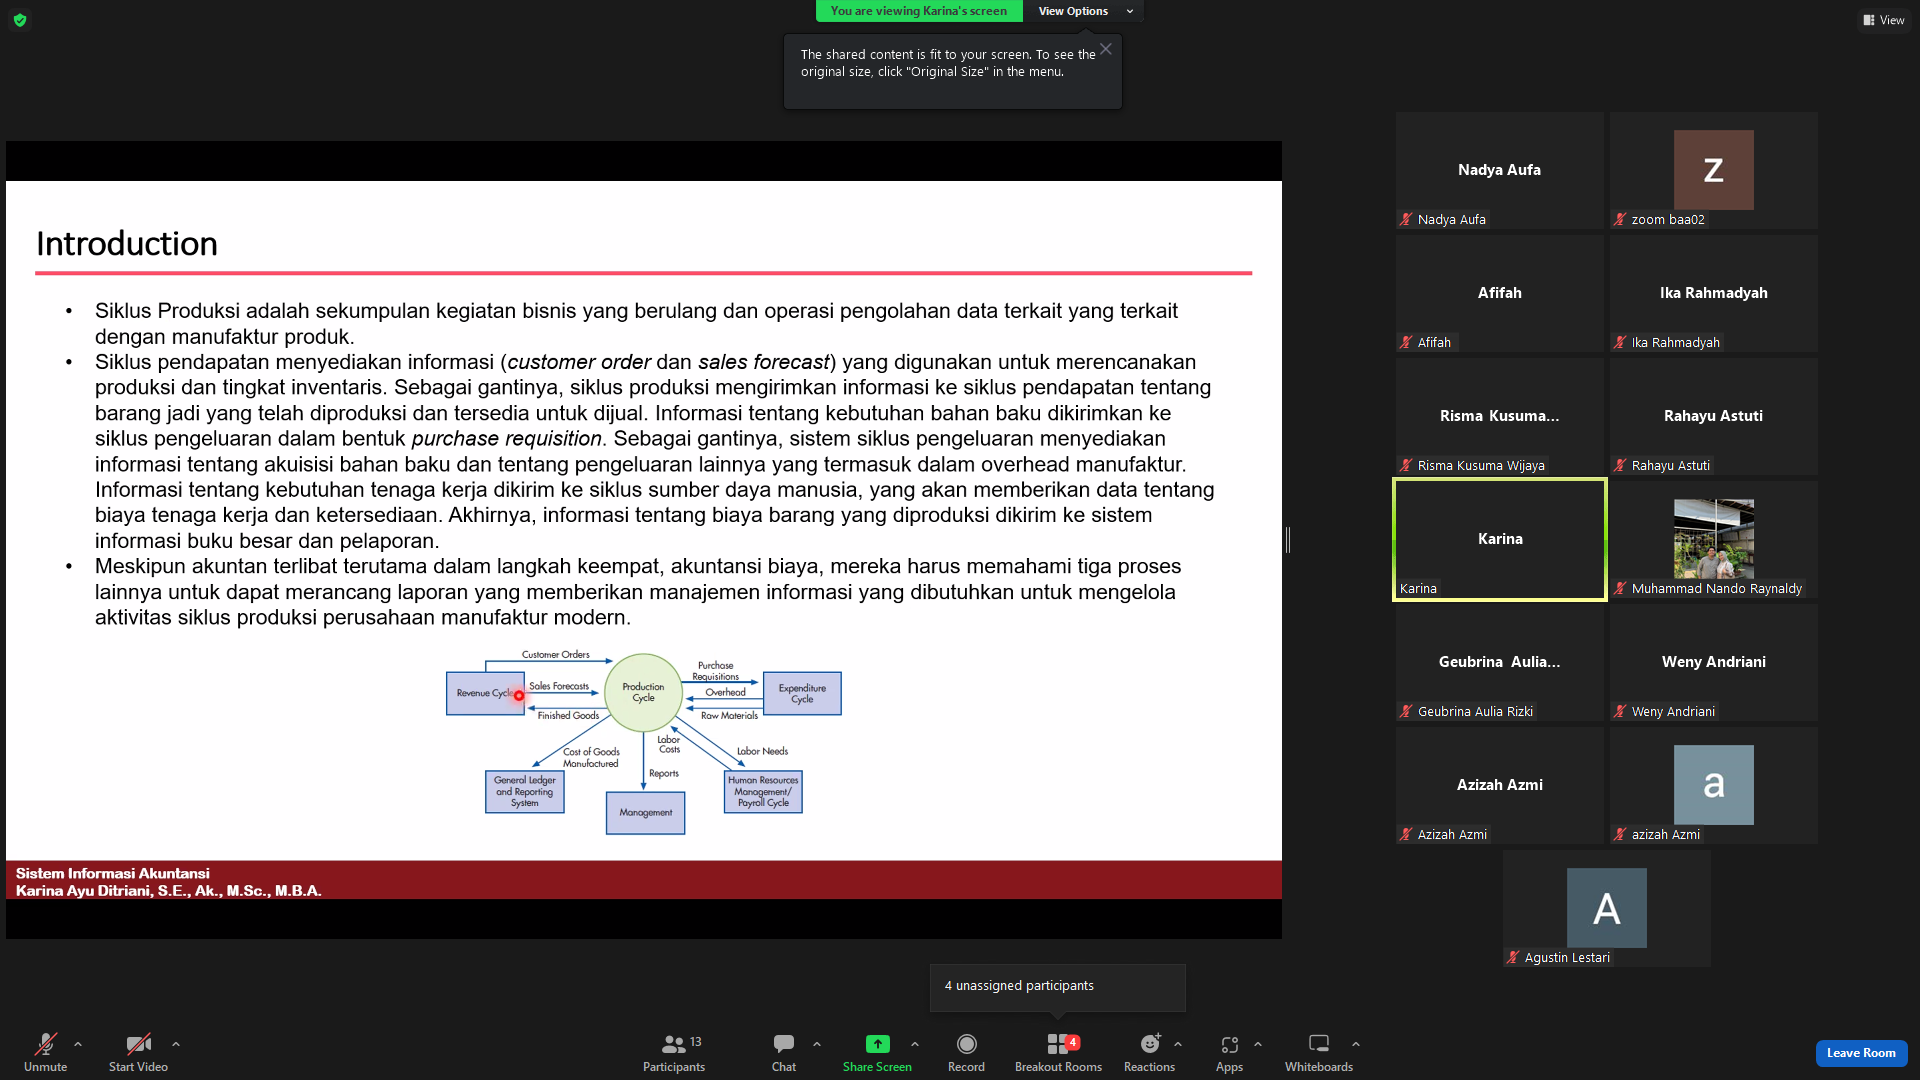
Task: Click the View layout button
Action: point(1883,20)
